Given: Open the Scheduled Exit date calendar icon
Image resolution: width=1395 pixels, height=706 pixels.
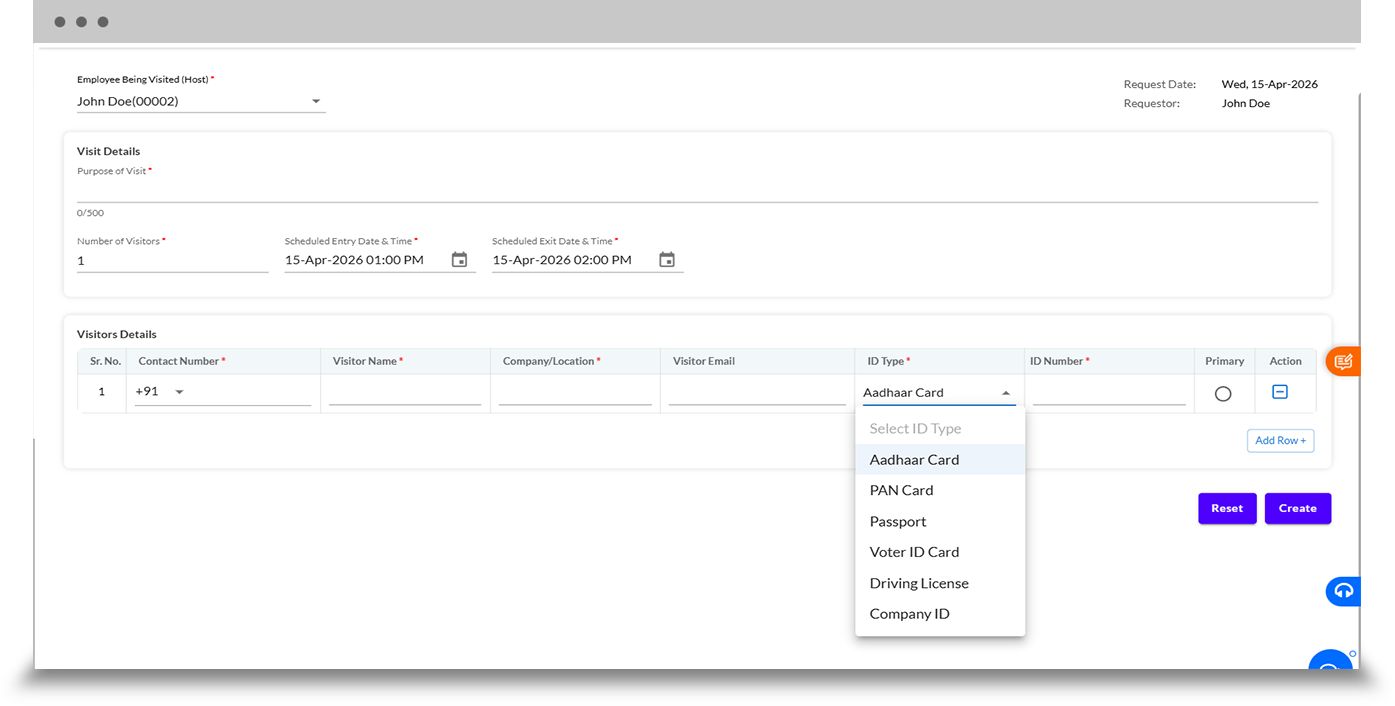Looking at the screenshot, I should [x=667, y=260].
